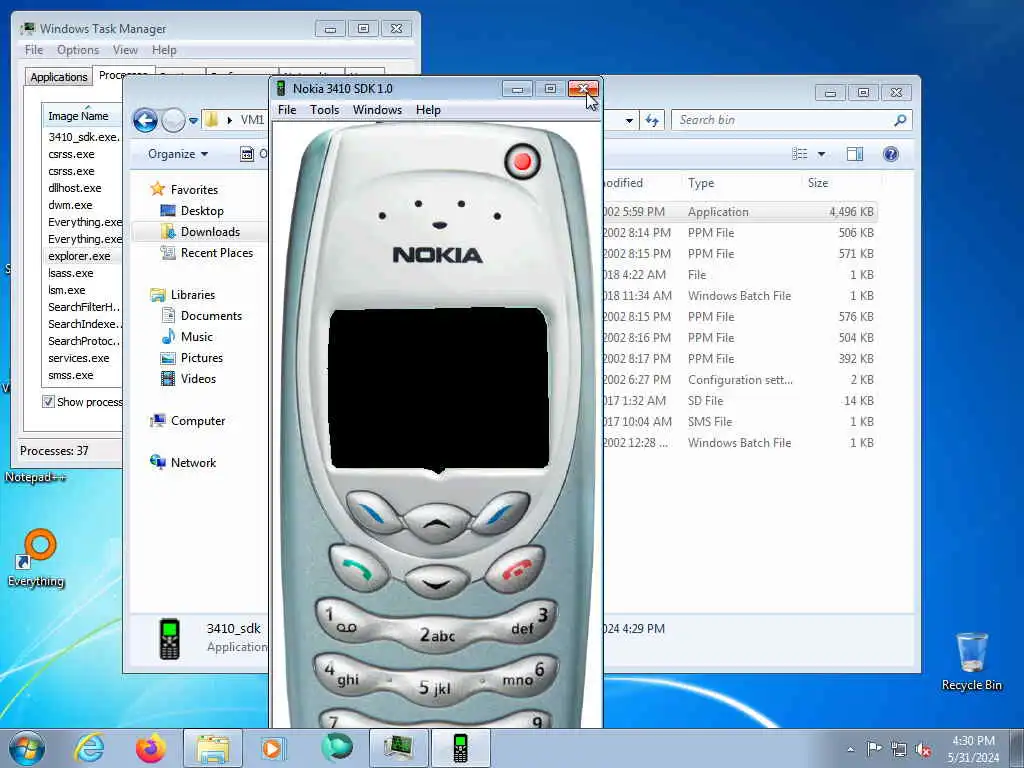Select the Everything desktop shortcut
The height and width of the screenshot is (768, 1024).
[x=37, y=559]
